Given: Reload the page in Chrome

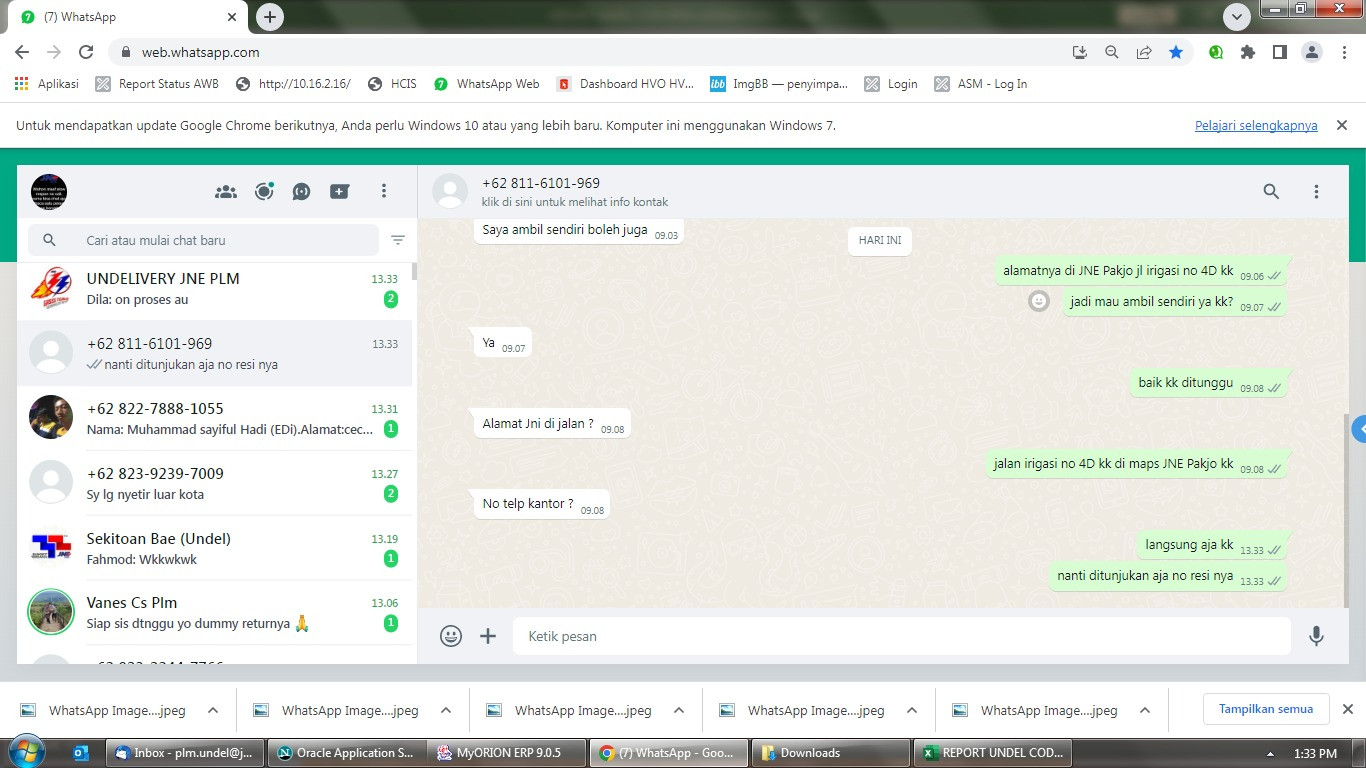Looking at the screenshot, I should [x=86, y=52].
